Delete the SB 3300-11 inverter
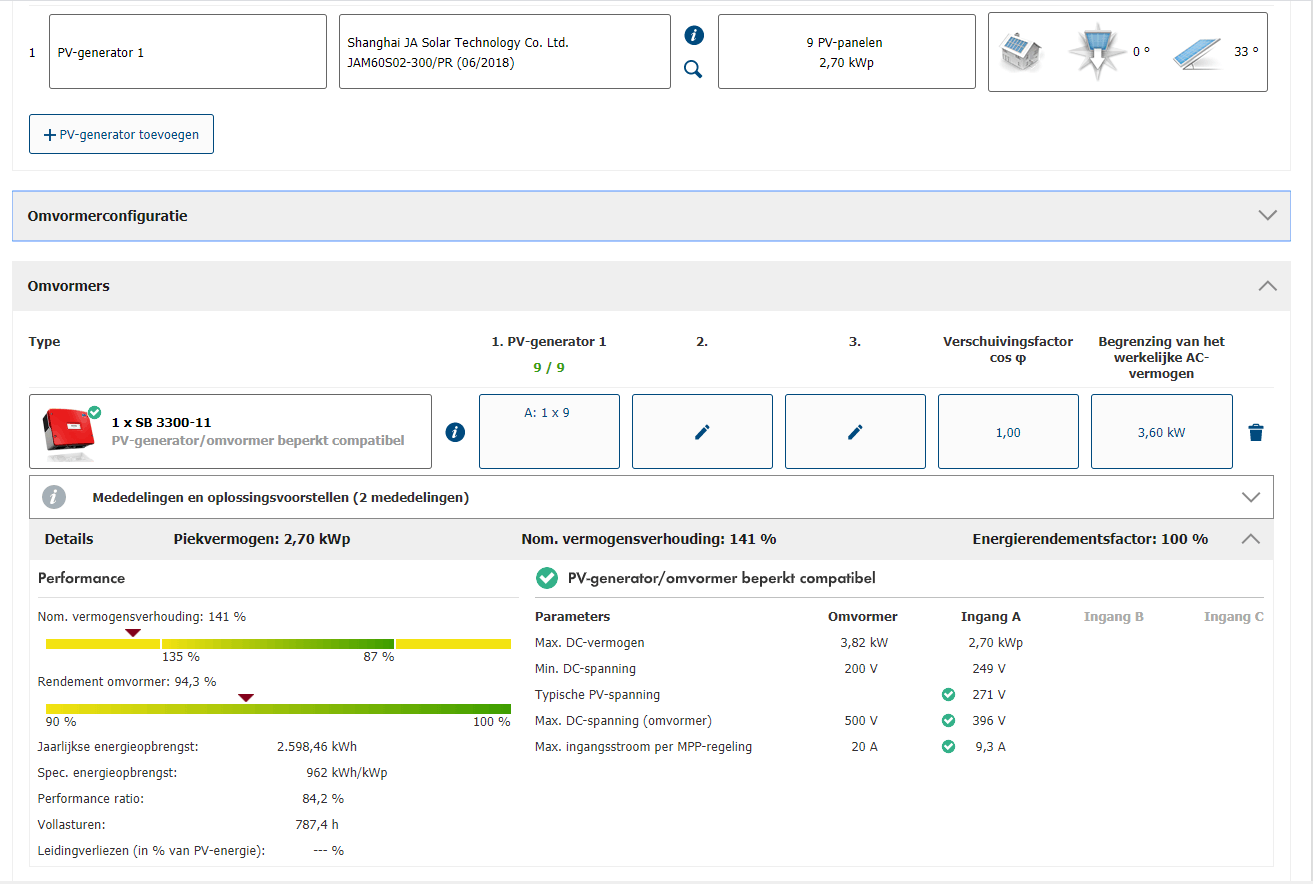Image resolution: width=1313 pixels, height=884 pixels. click(1256, 432)
